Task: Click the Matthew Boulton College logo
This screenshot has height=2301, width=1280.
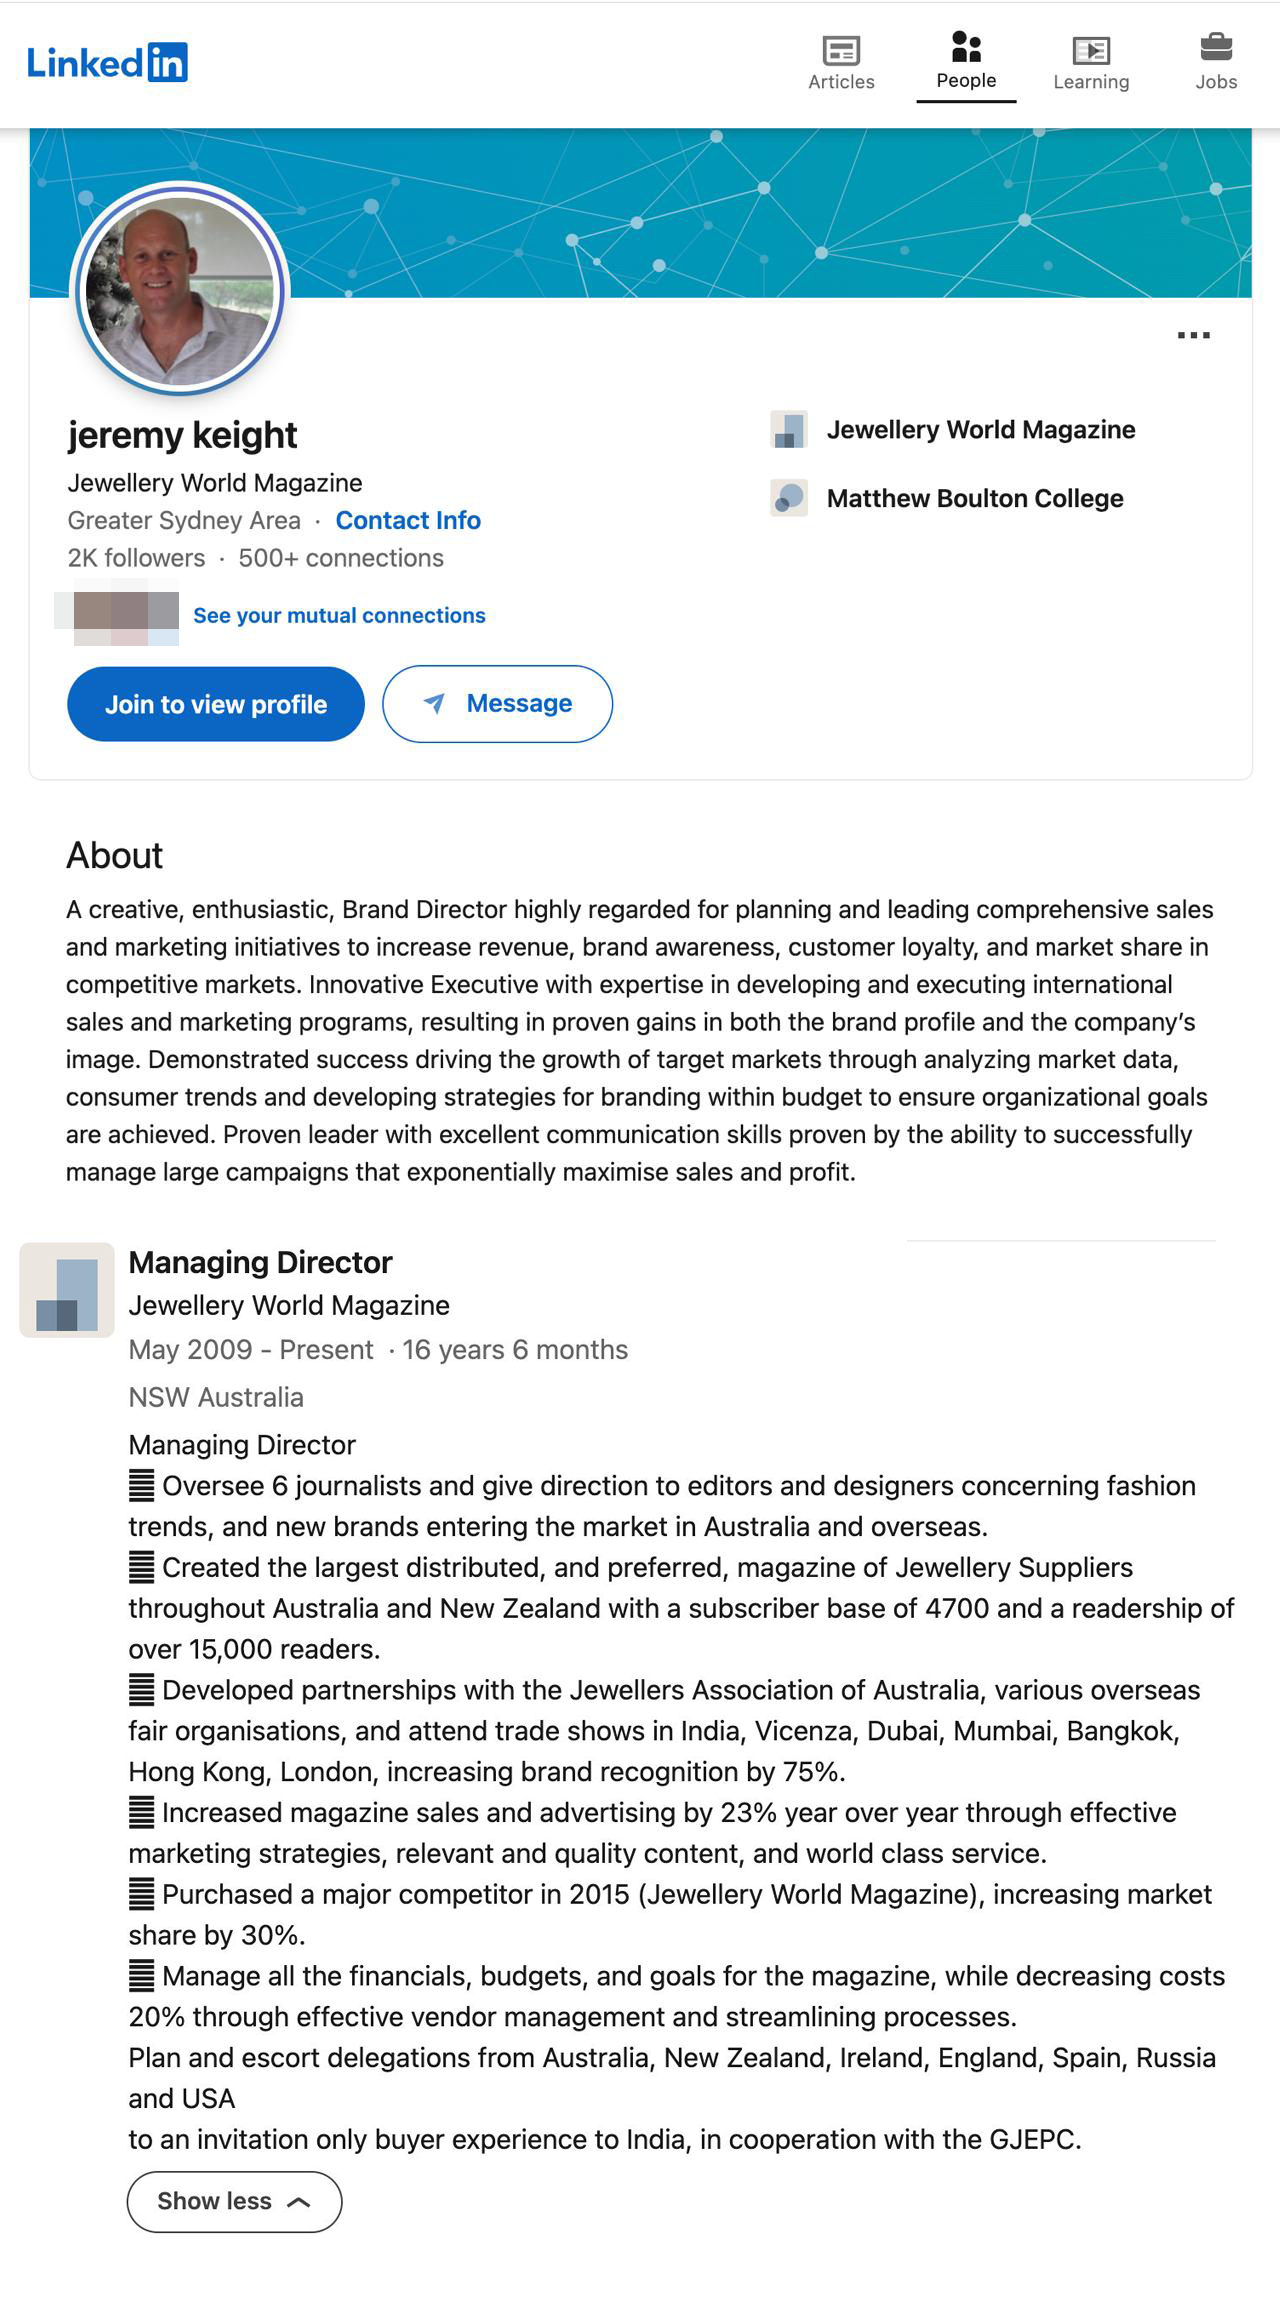Action: 789,498
